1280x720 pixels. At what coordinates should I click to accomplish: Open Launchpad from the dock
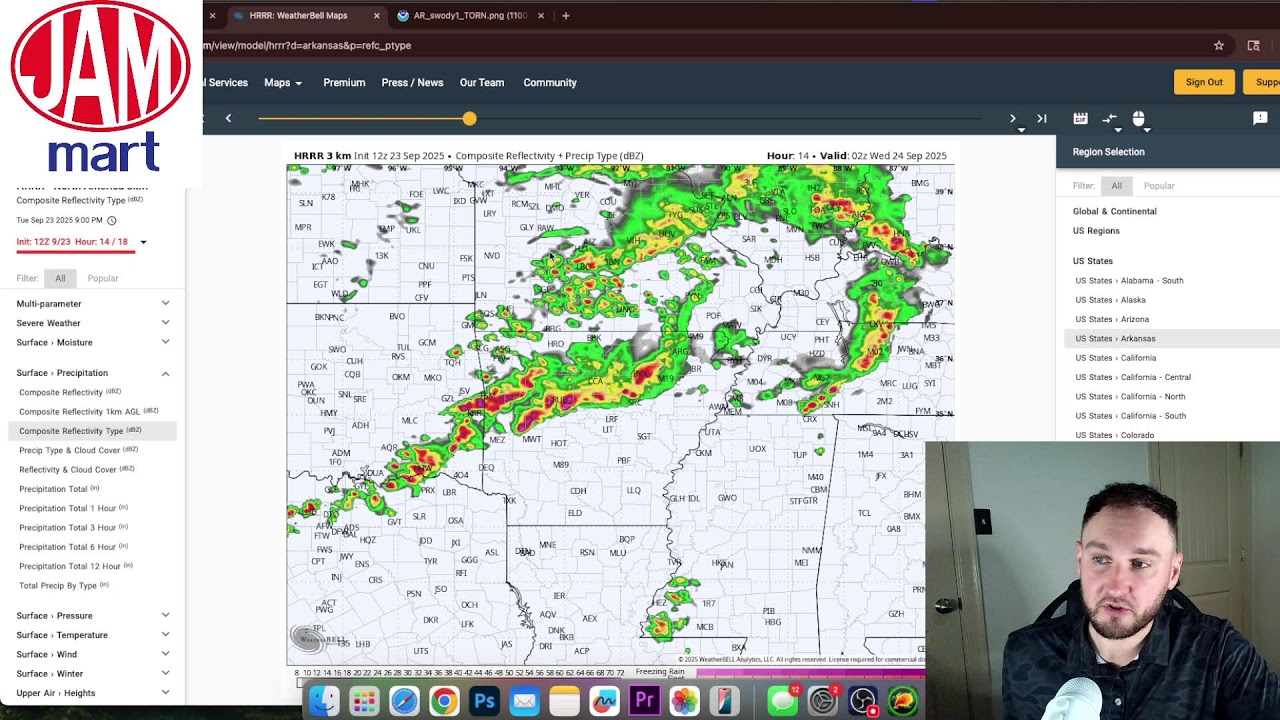364,701
